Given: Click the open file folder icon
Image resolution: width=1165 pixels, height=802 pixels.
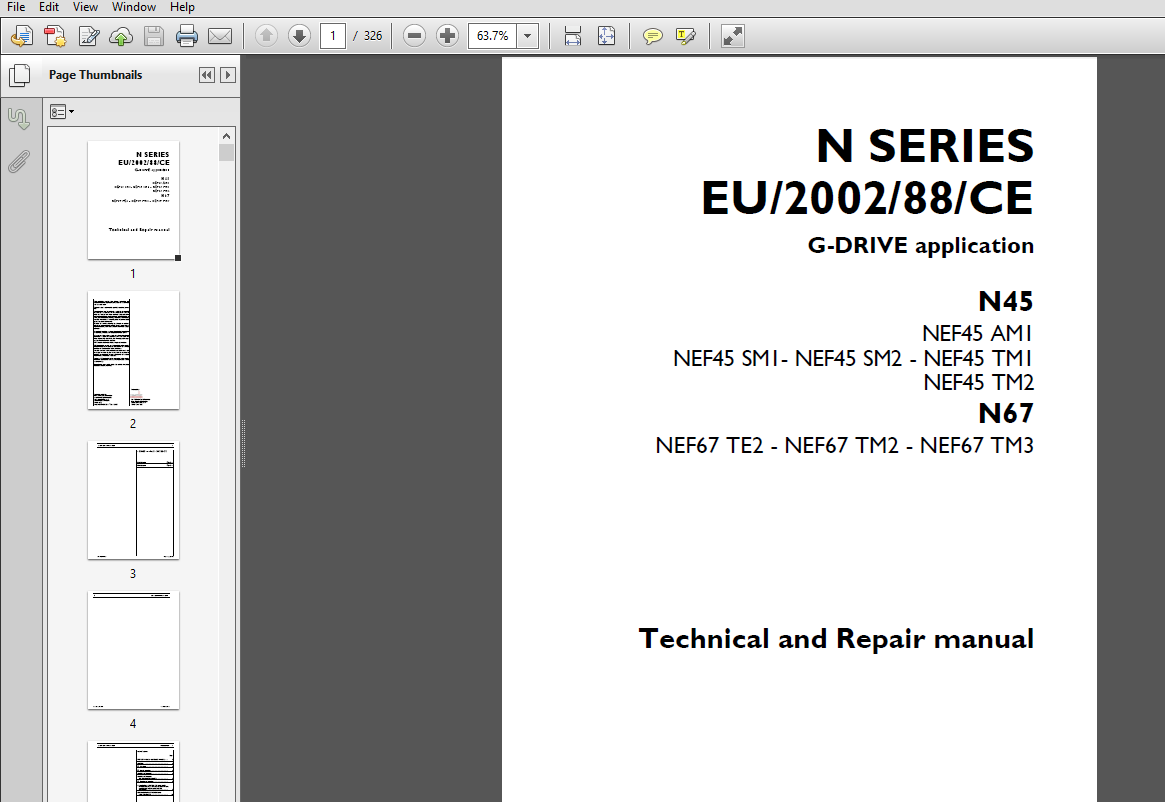Looking at the screenshot, I should click(x=22, y=36).
